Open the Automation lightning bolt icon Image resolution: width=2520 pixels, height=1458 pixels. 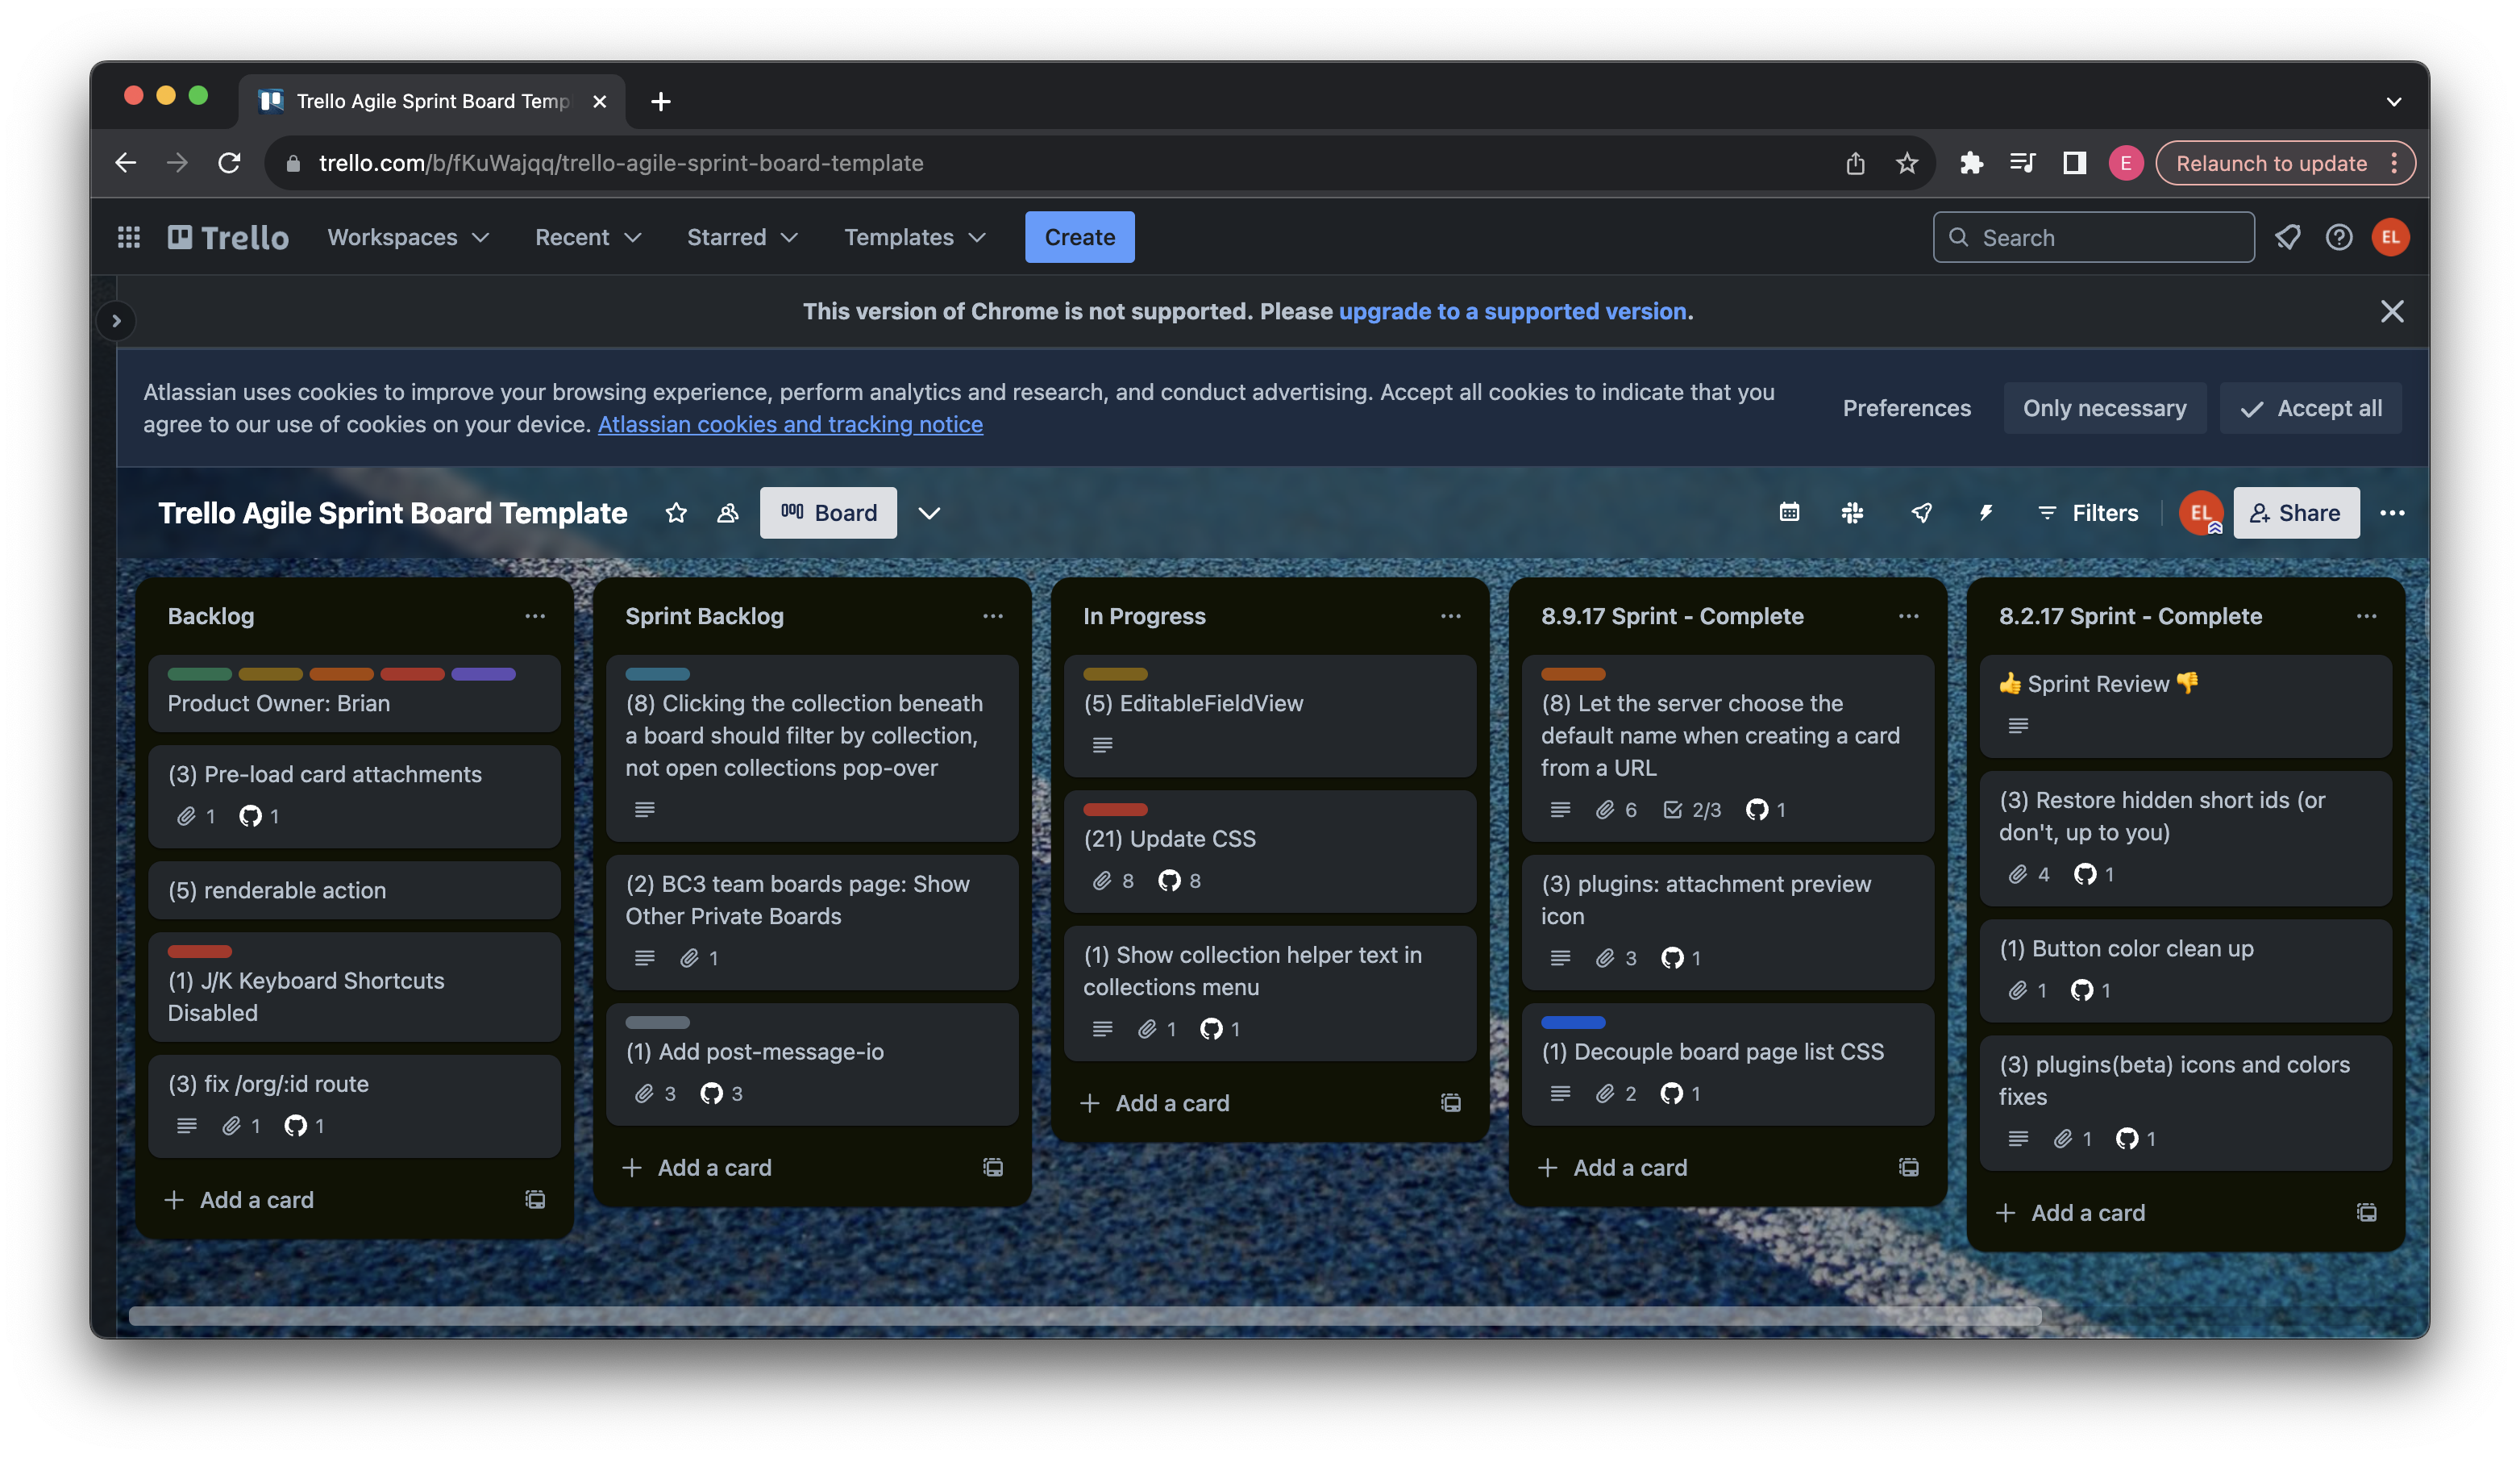(1985, 513)
